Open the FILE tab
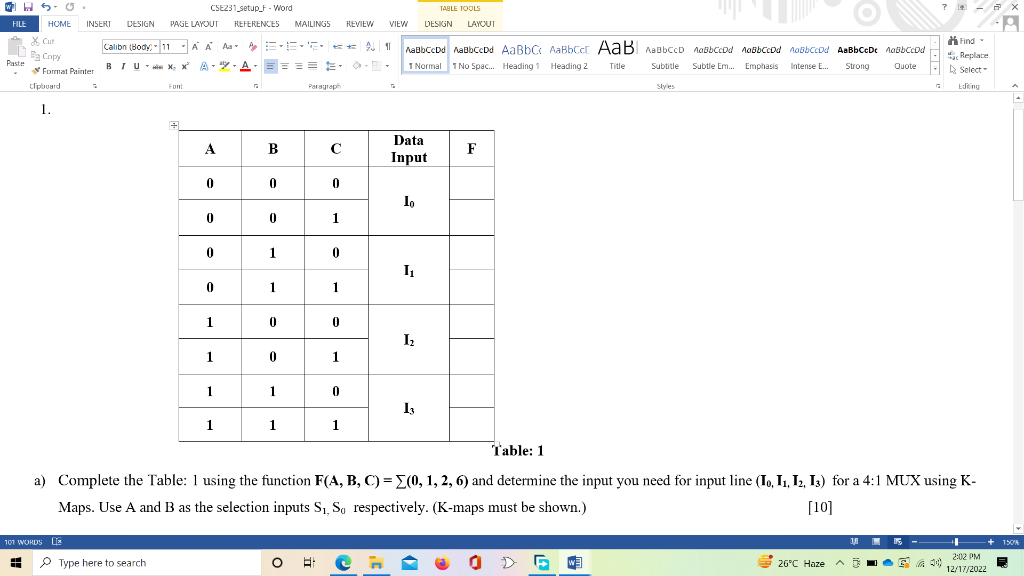 [x=19, y=24]
